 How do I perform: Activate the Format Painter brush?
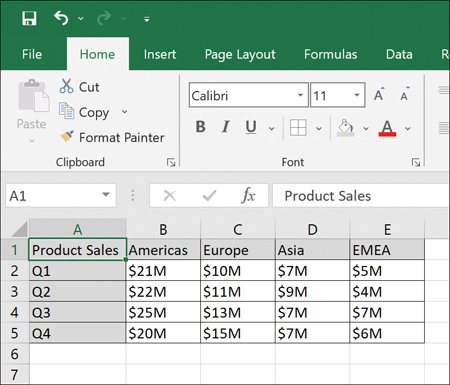(112, 137)
